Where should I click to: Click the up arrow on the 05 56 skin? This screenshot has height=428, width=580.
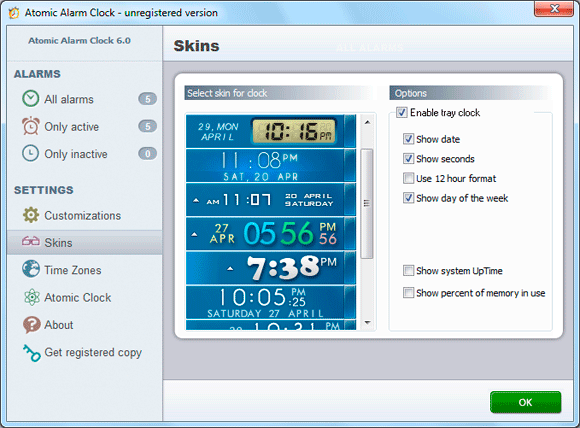tap(194, 235)
